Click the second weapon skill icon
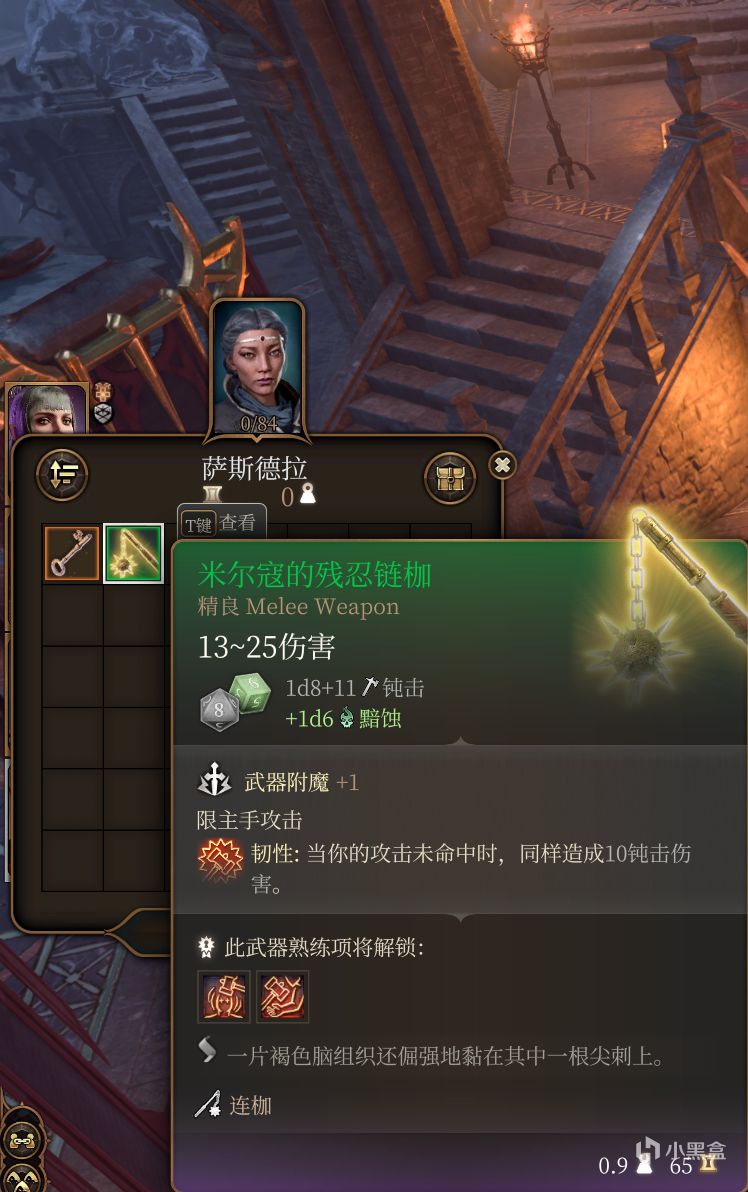Screen dimensions: 748x1192 (x=282, y=997)
